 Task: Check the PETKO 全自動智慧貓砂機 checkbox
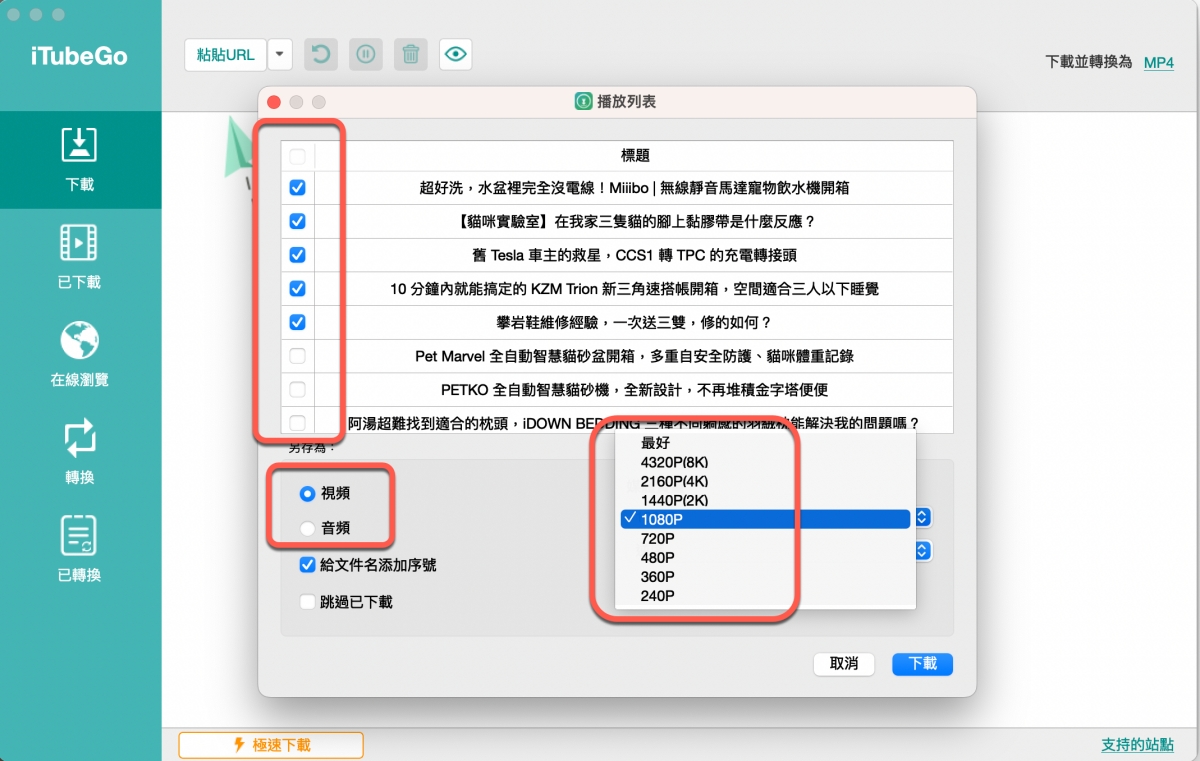coord(297,389)
